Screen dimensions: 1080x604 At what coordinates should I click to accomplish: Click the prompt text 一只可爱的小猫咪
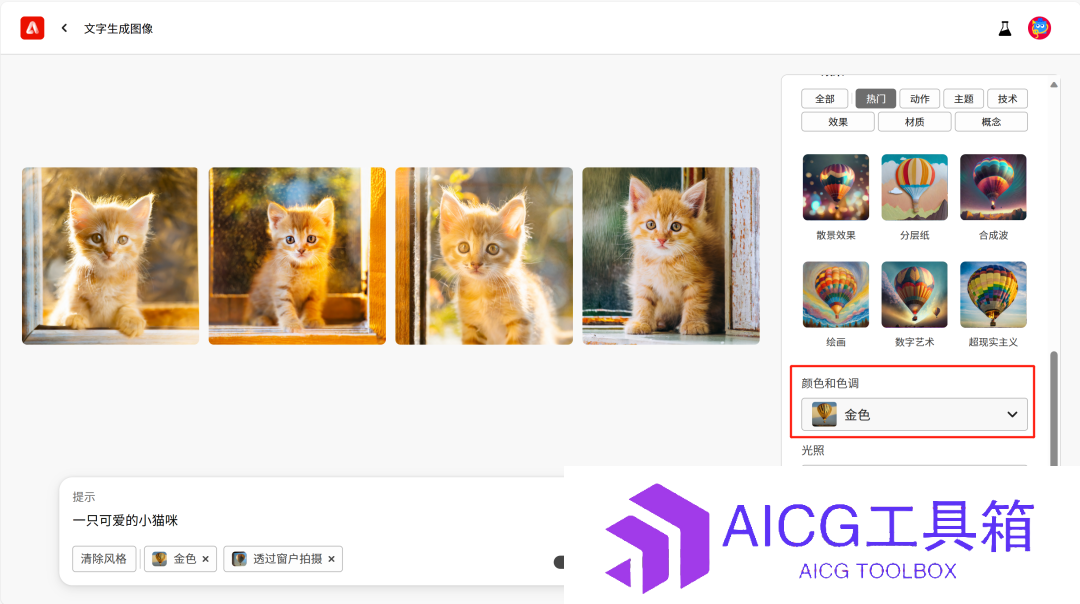pos(125,521)
